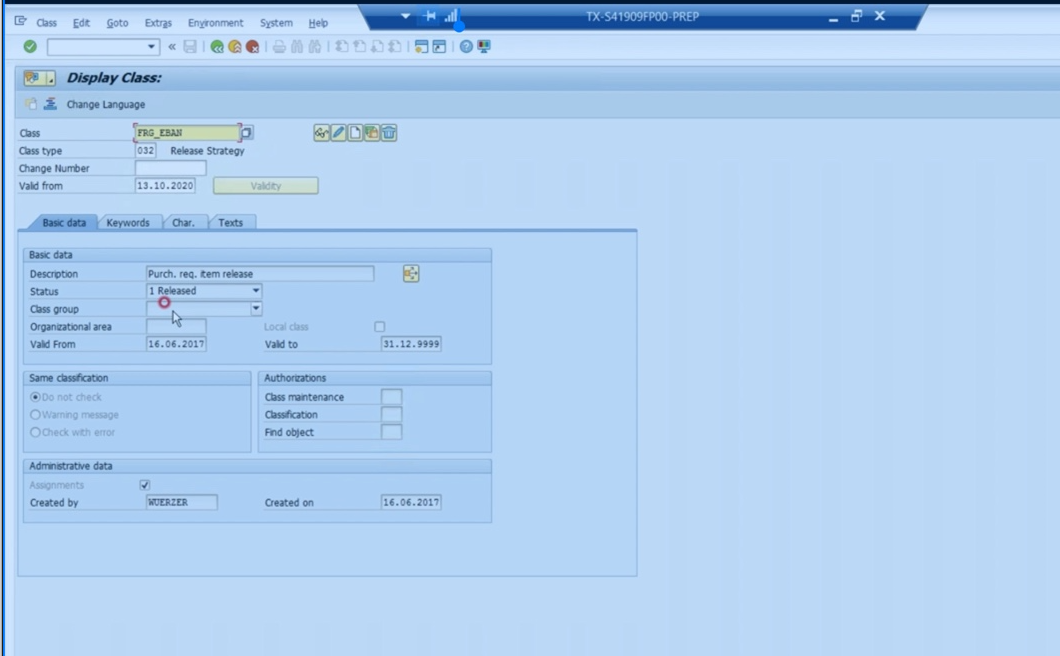This screenshot has width=1060, height=656.
Task: Open the Environment menu
Action: pos(215,23)
